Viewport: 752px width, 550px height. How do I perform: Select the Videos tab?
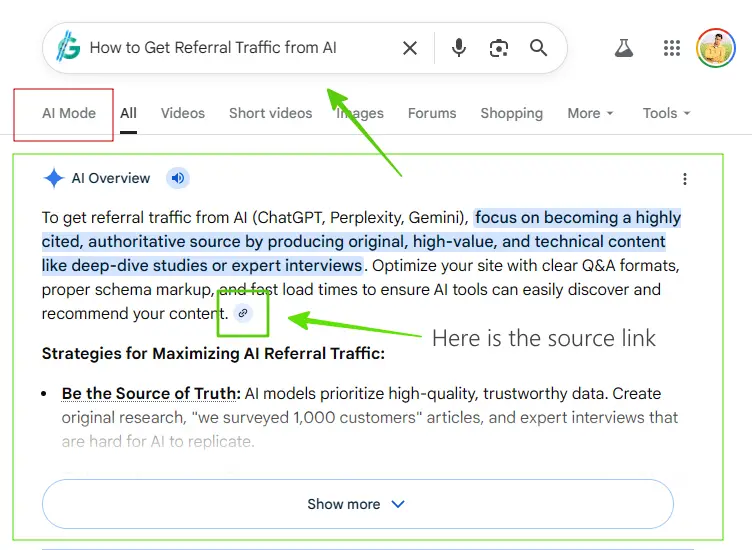183,113
